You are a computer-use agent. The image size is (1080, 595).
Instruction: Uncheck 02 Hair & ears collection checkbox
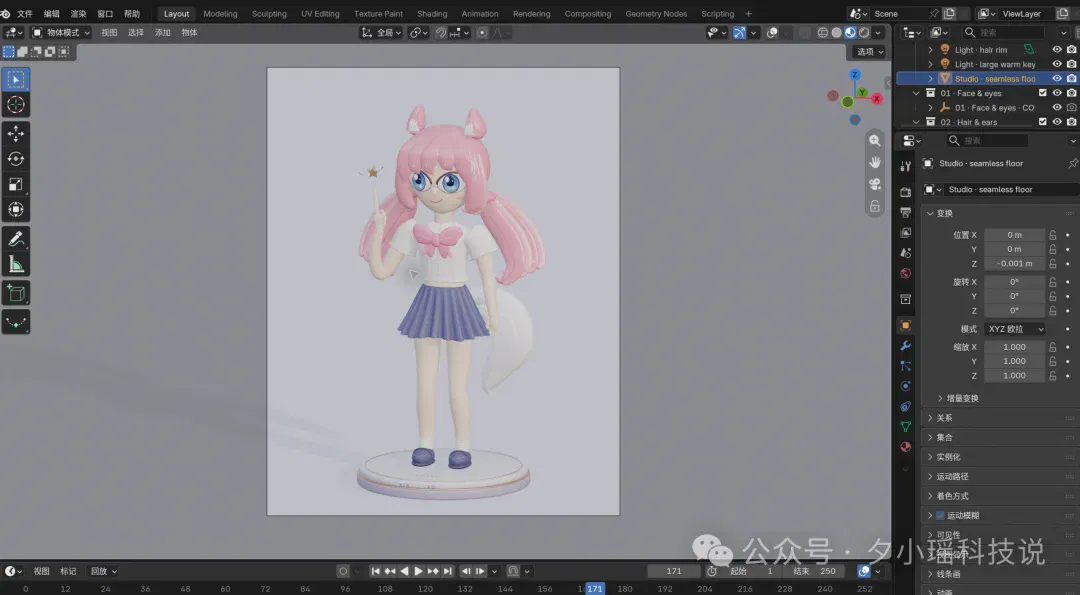[1042, 122]
